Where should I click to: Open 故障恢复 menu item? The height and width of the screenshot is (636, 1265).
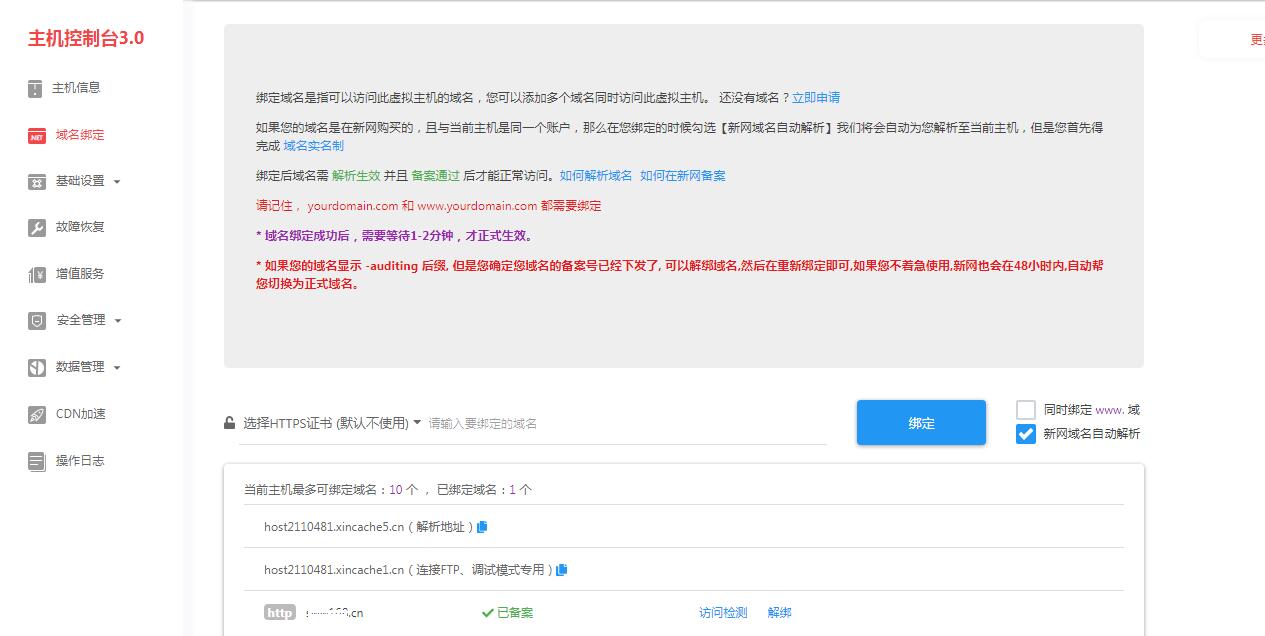coord(80,227)
